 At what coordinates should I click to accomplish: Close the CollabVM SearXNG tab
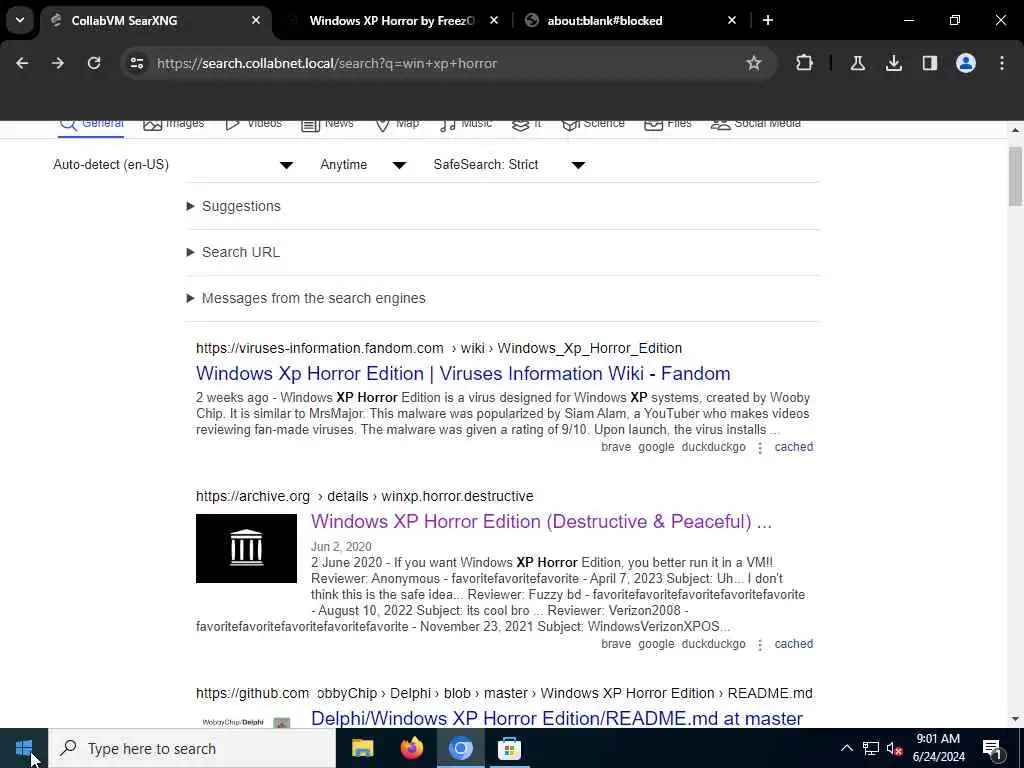pyautogui.click(x=256, y=20)
